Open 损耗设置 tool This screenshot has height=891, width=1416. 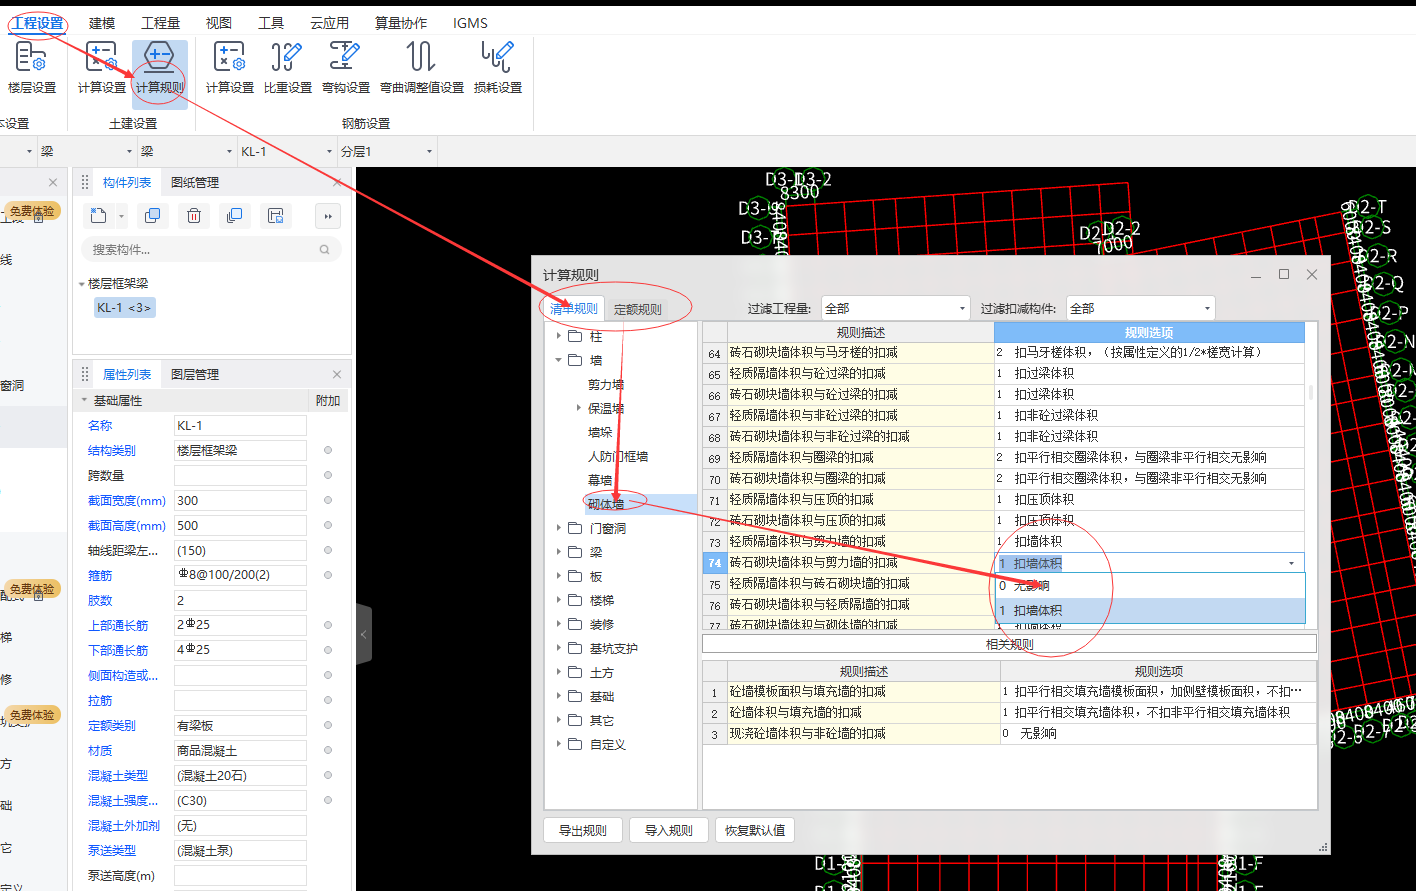pos(498,68)
